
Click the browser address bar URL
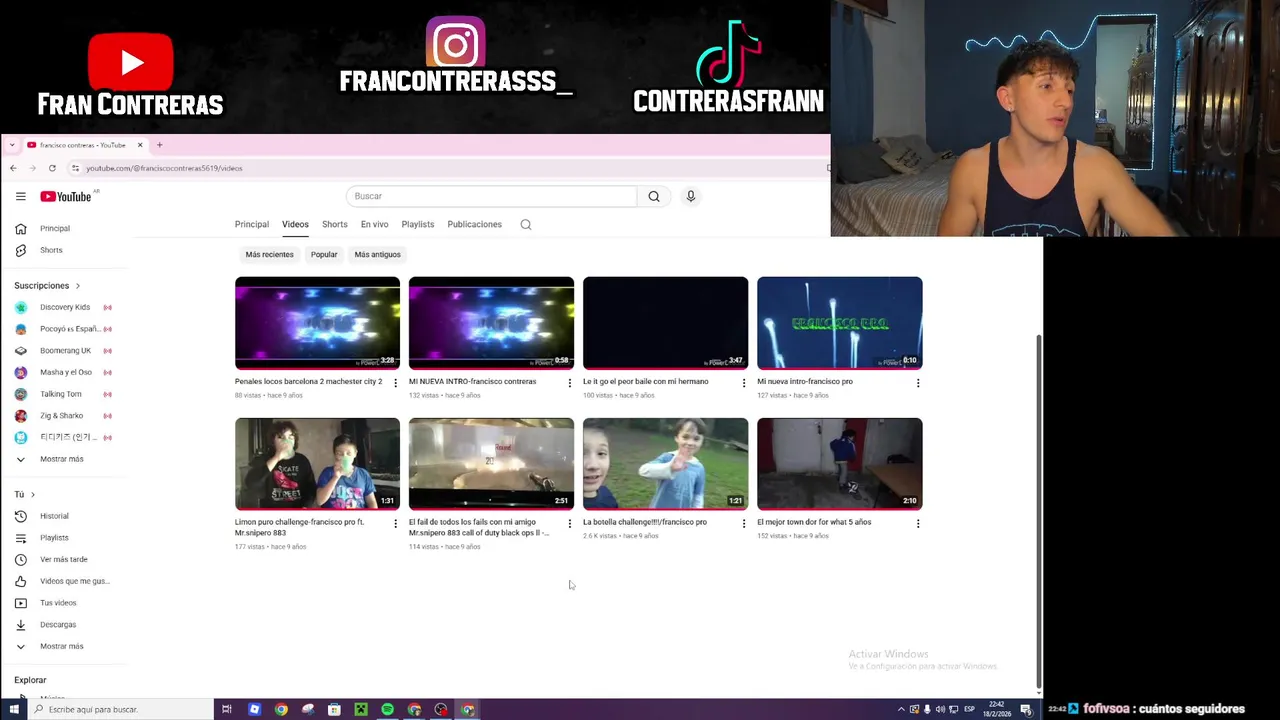click(x=164, y=168)
